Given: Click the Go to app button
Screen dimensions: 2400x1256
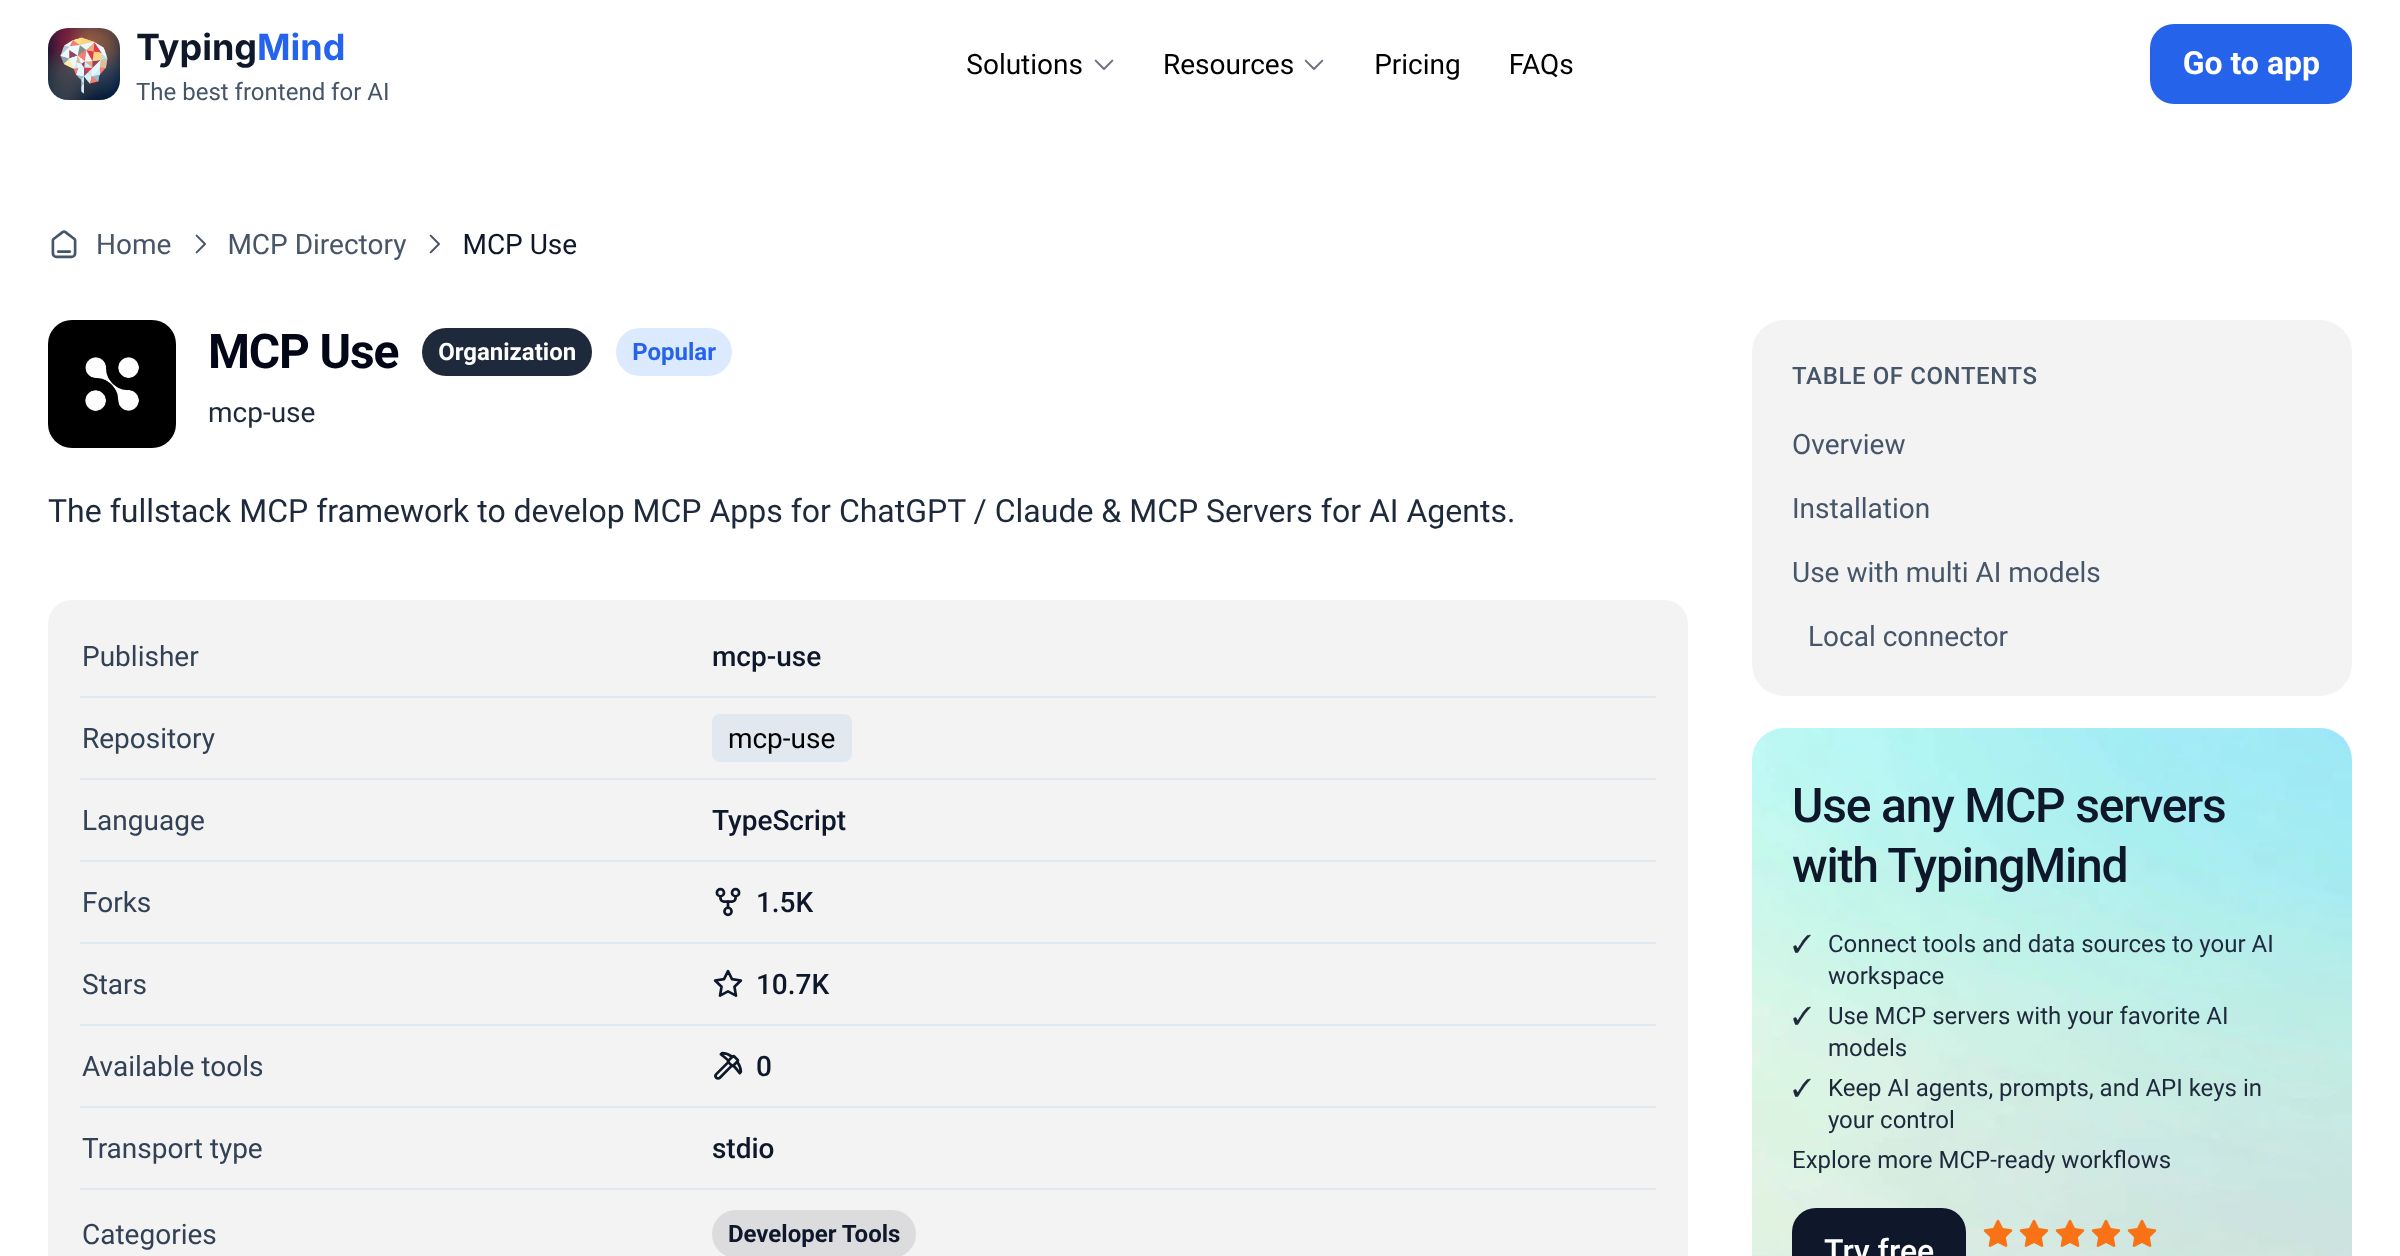Looking at the screenshot, I should click(2251, 64).
